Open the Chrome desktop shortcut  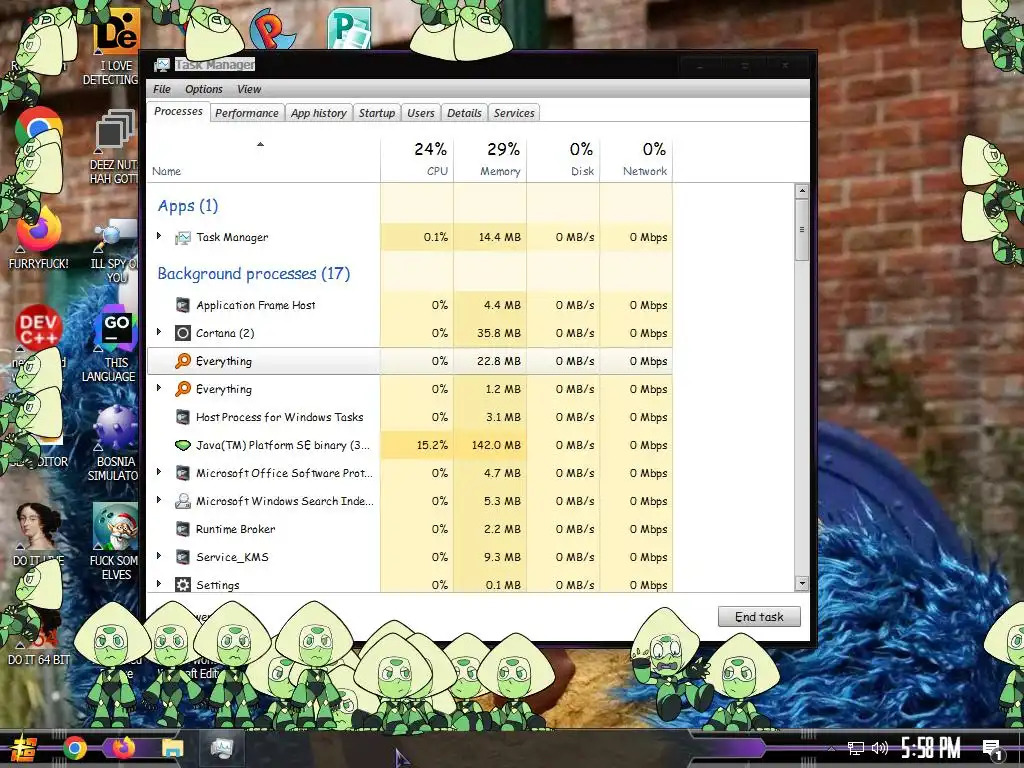[38, 129]
